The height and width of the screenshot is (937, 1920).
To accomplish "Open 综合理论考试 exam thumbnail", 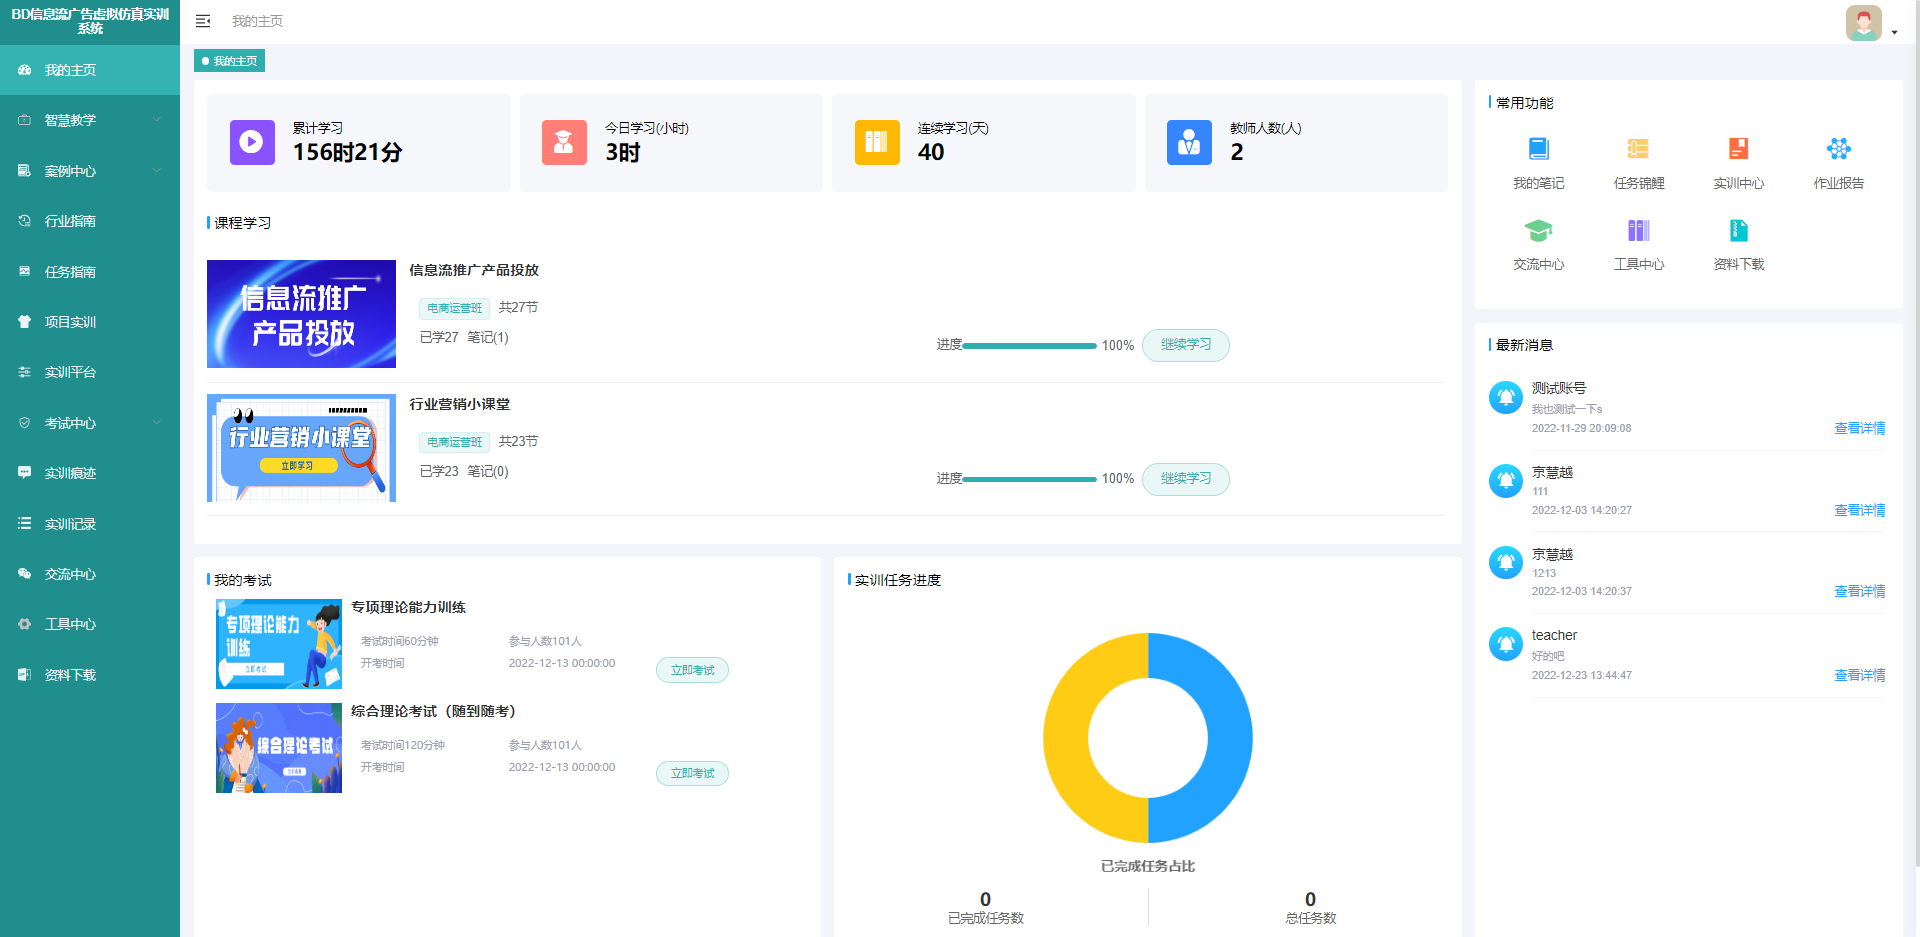I will (279, 748).
